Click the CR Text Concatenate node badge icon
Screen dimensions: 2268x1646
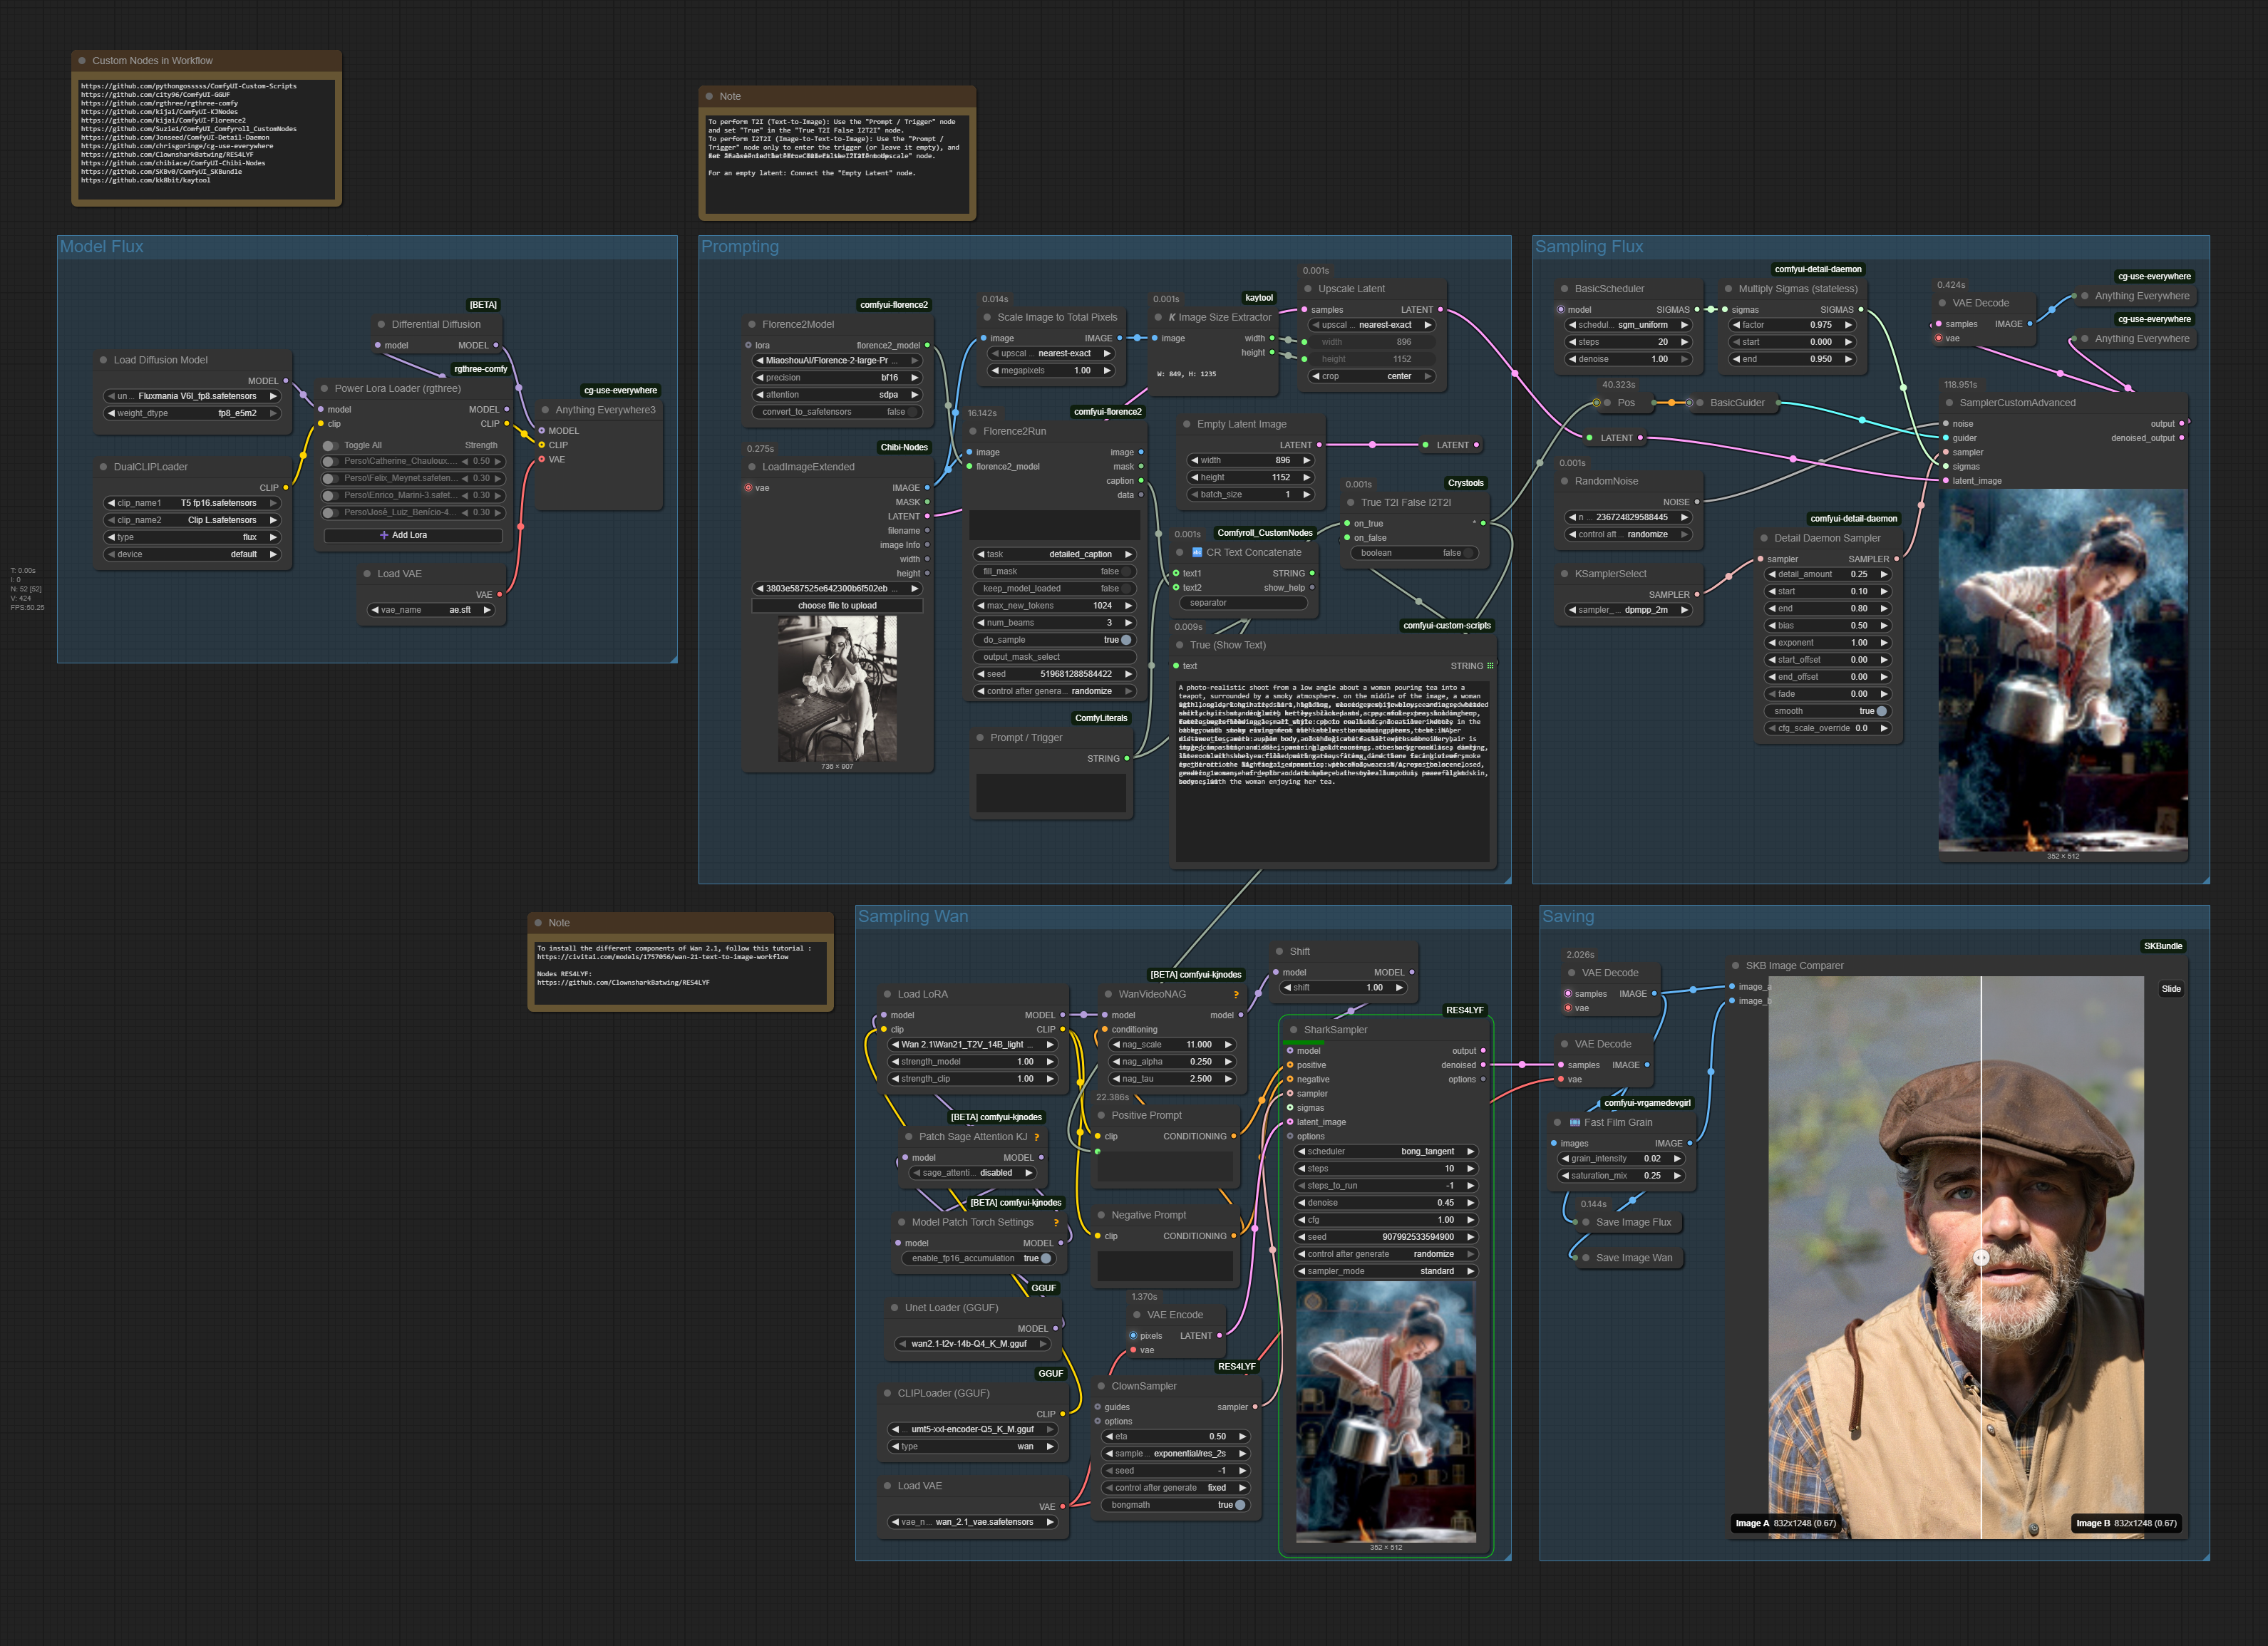click(x=1197, y=552)
